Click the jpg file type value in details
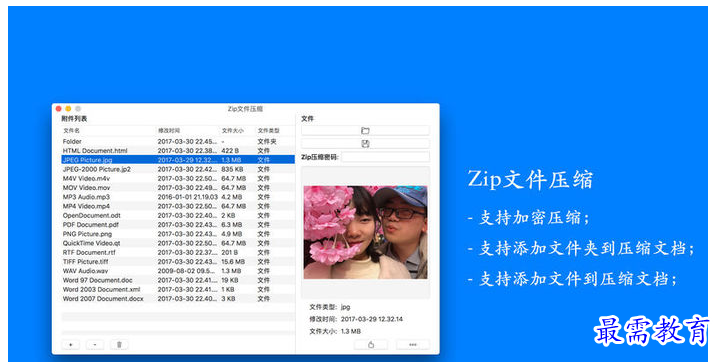The height and width of the screenshot is (362, 718). pos(345,307)
